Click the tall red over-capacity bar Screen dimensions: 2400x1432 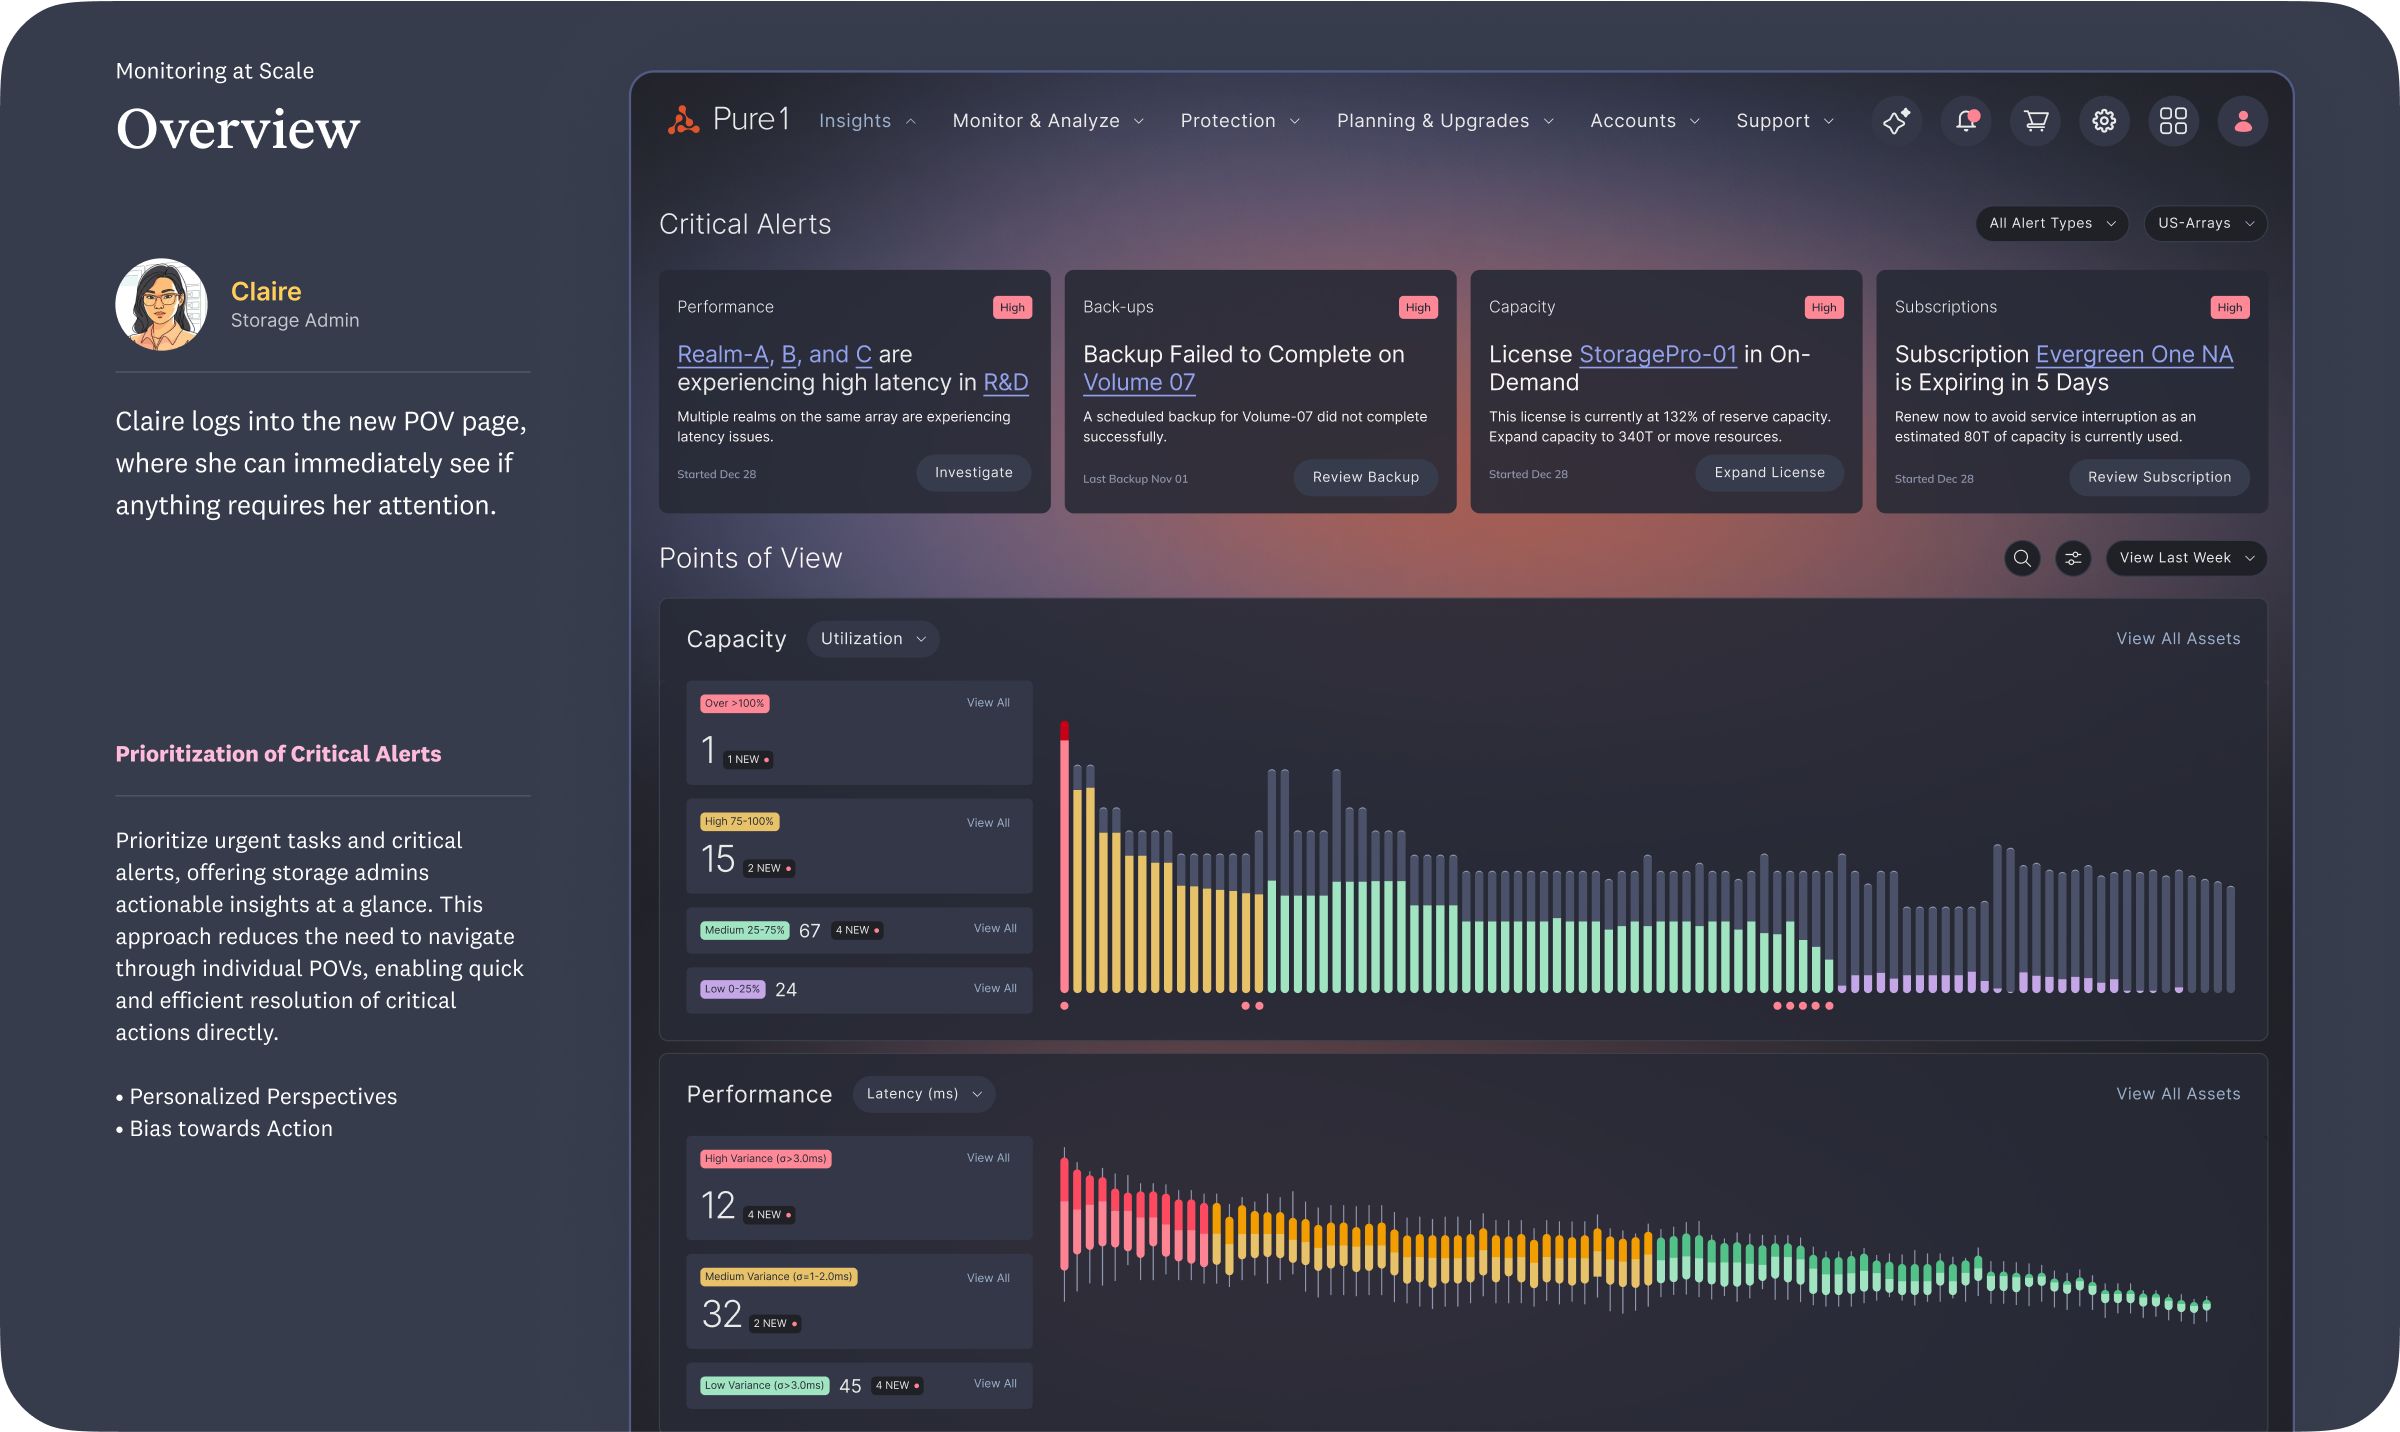pos(1064,860)
